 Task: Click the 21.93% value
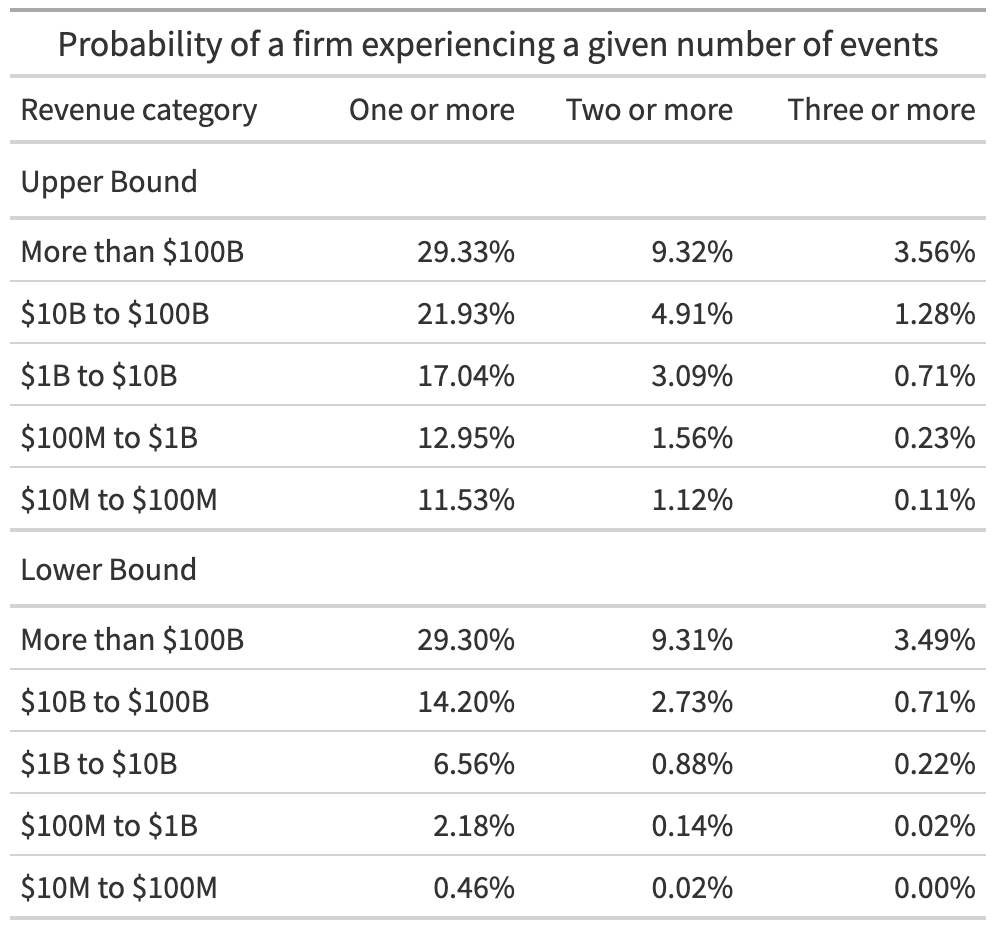click(466, 314)
